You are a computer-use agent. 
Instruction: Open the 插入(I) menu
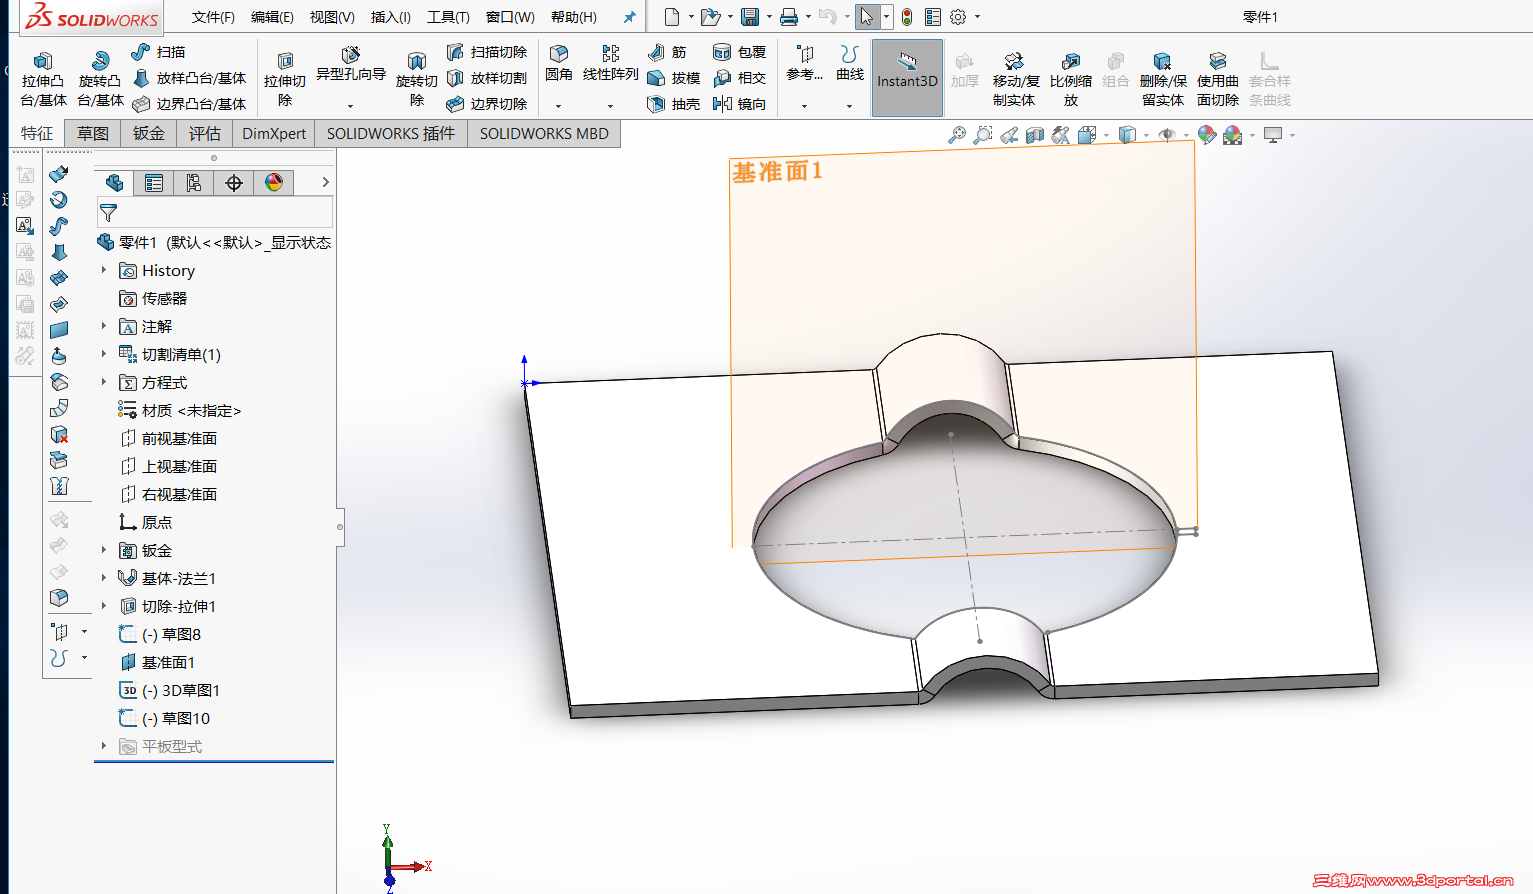coord(390,17)
